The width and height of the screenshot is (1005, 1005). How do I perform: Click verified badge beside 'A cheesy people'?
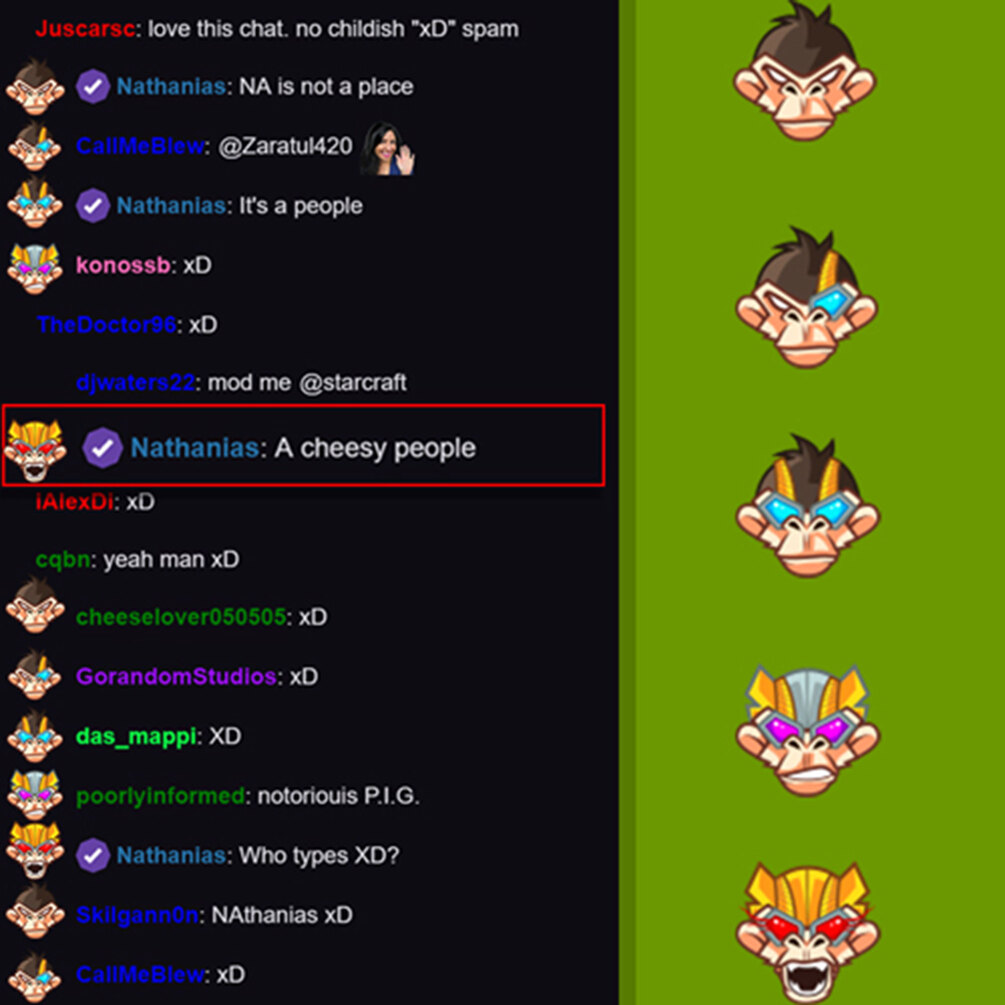tap(103, 447)
